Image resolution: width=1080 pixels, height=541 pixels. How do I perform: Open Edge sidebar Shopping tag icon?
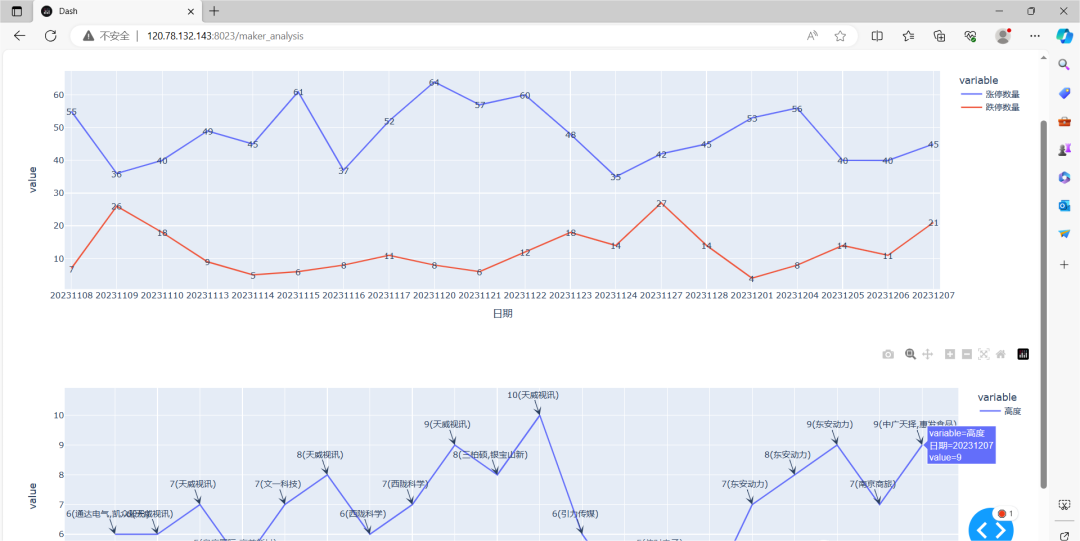(1064, 92)
